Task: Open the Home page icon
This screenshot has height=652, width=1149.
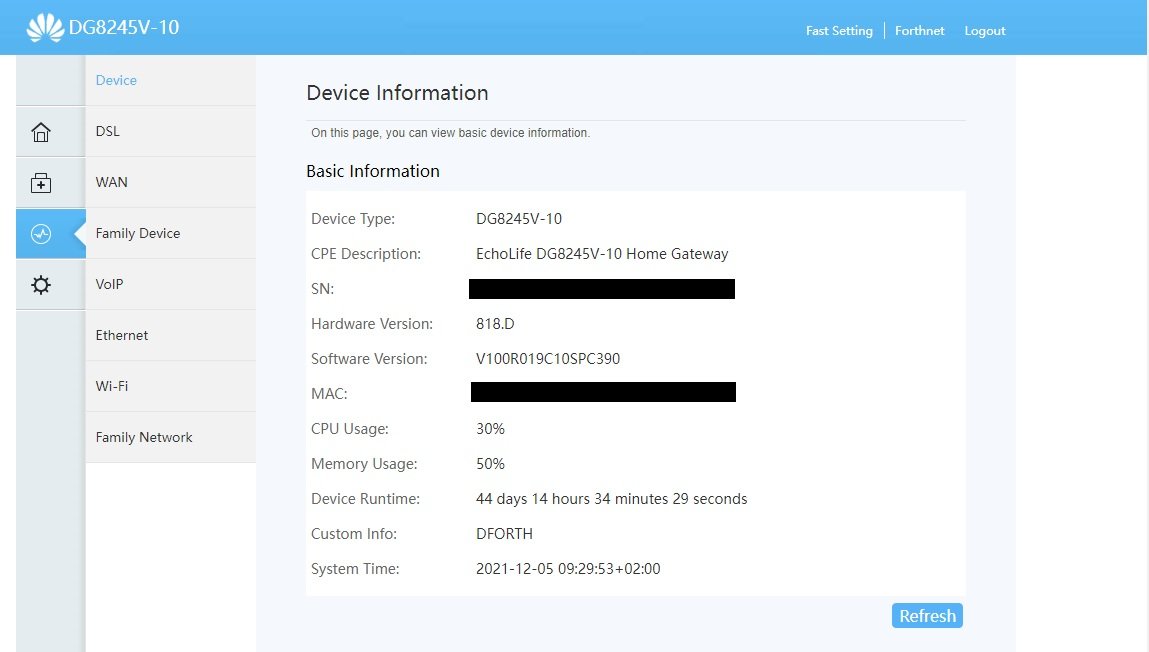Action: click(x=41, y=132)
